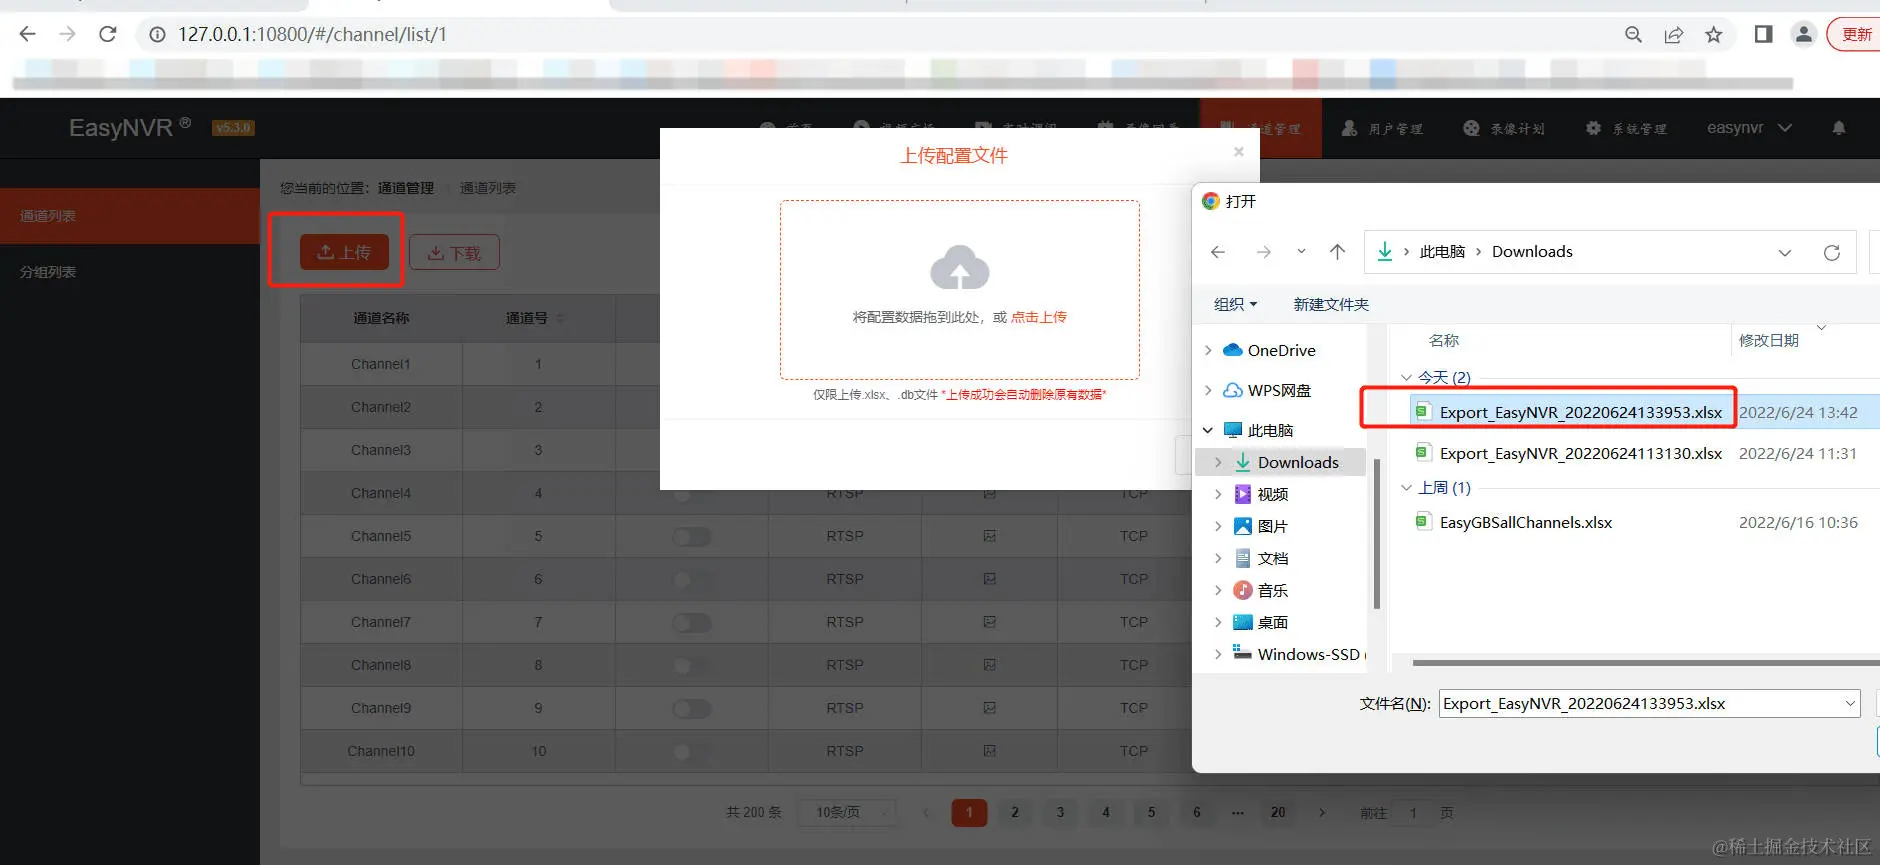Image resolution: width=1880 pixels, height=865 pixels.
Task: Expand address path dropdown in file dialog
Action: [1784, 253]
